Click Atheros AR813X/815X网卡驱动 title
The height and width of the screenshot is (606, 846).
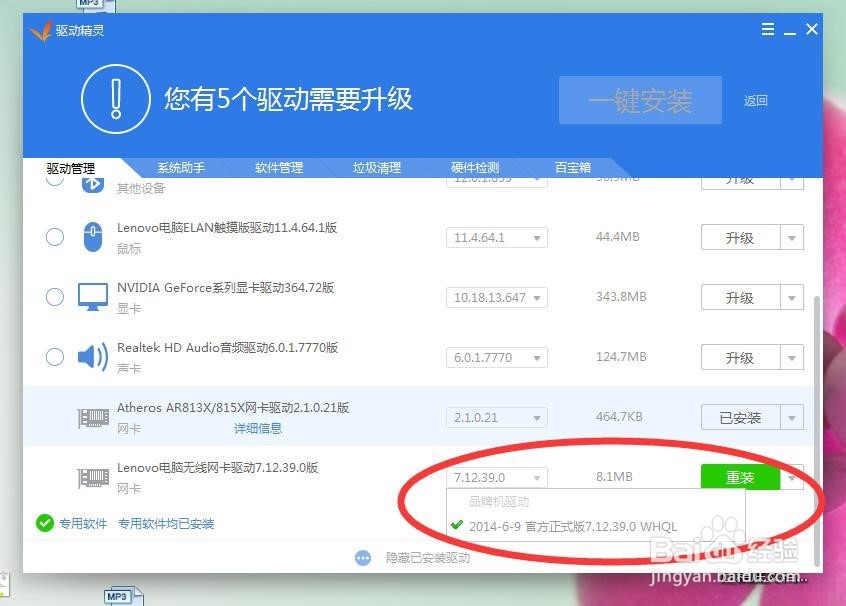click(233, 407)
